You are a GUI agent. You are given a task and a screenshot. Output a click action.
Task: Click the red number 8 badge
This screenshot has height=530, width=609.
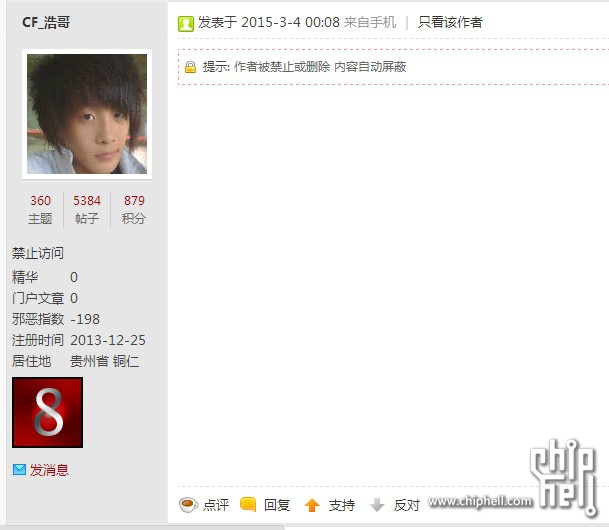click(47, 412)
